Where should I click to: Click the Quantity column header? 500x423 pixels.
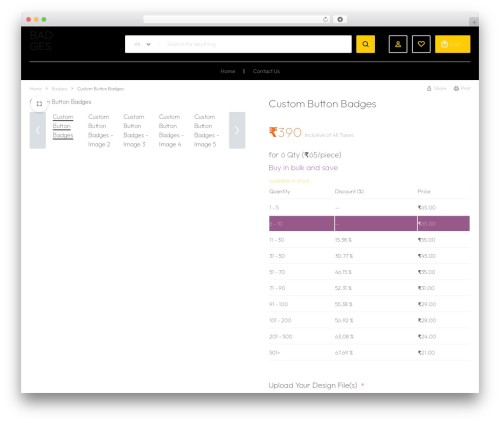(280, 191)
